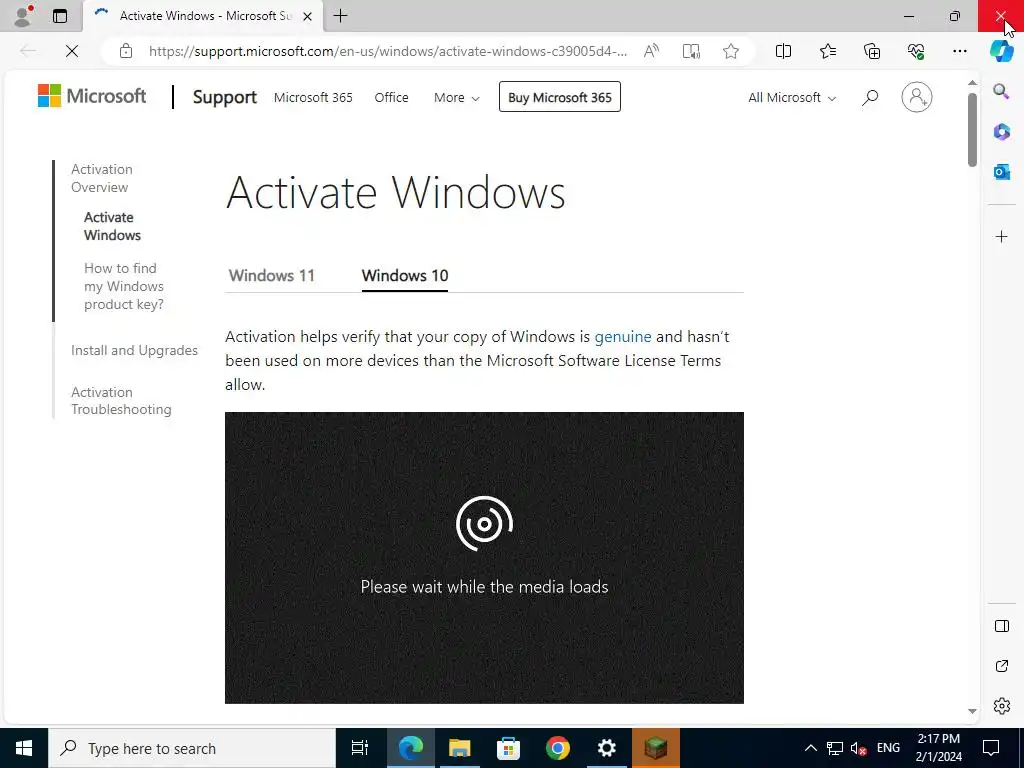
Task: Open the Edge profile icon
Action: pyautogui.click(x=24, y=16)
